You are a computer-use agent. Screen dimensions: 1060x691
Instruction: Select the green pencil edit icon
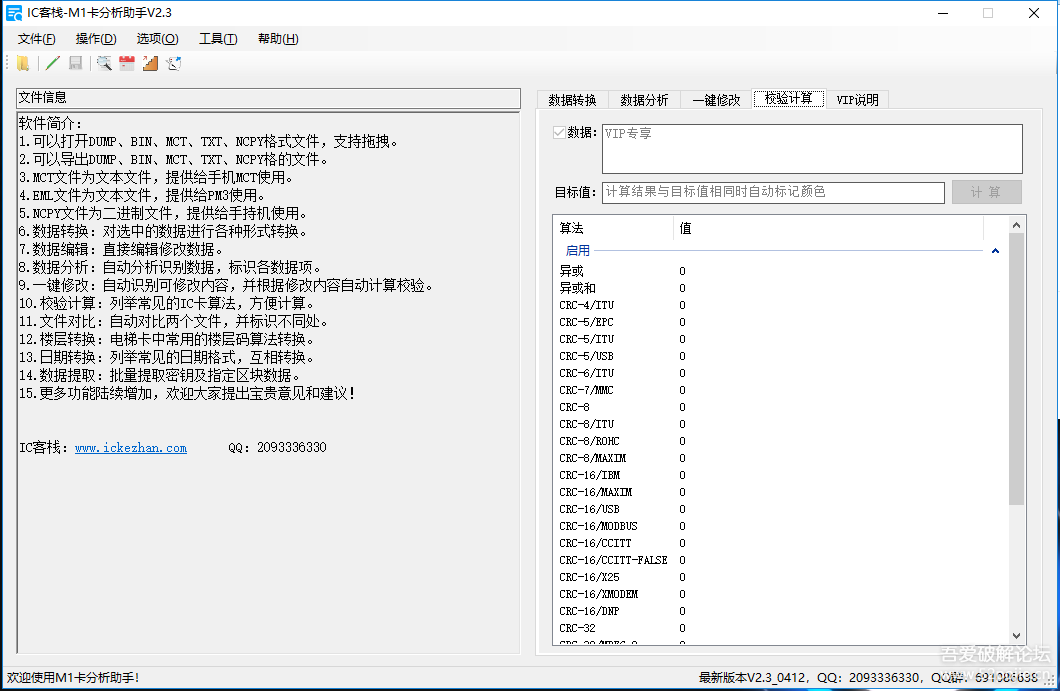pos(53,64)
